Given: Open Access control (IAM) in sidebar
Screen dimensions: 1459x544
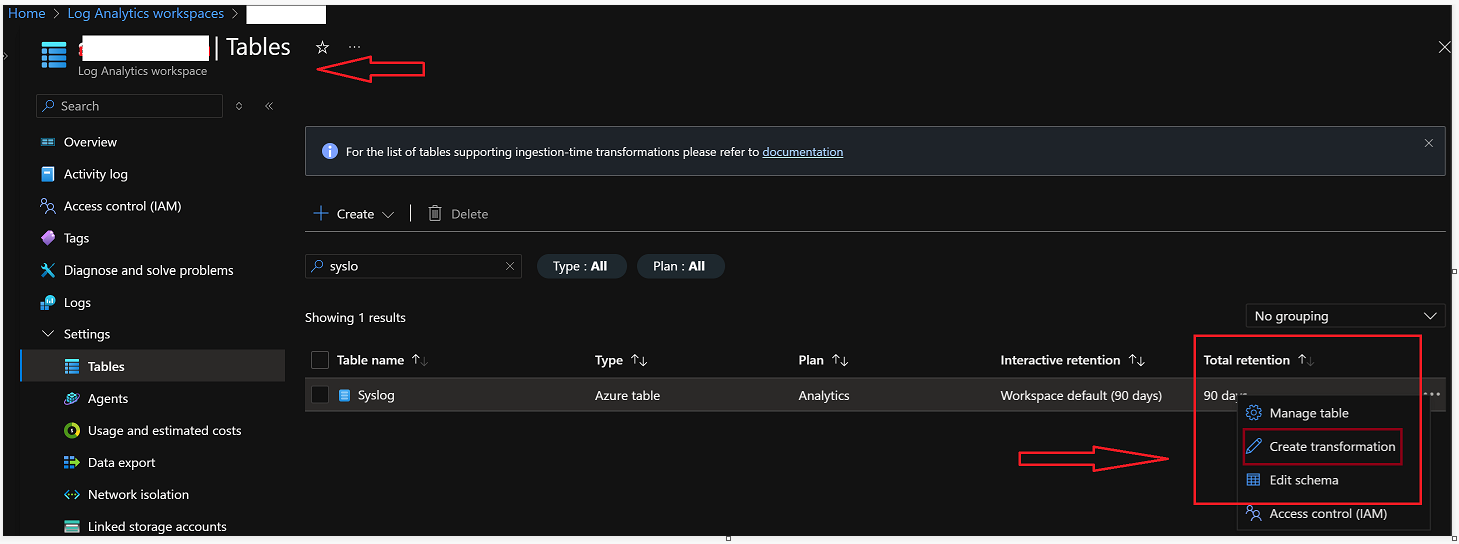Looking at the screenshot, I should click(x=122, y=206).
